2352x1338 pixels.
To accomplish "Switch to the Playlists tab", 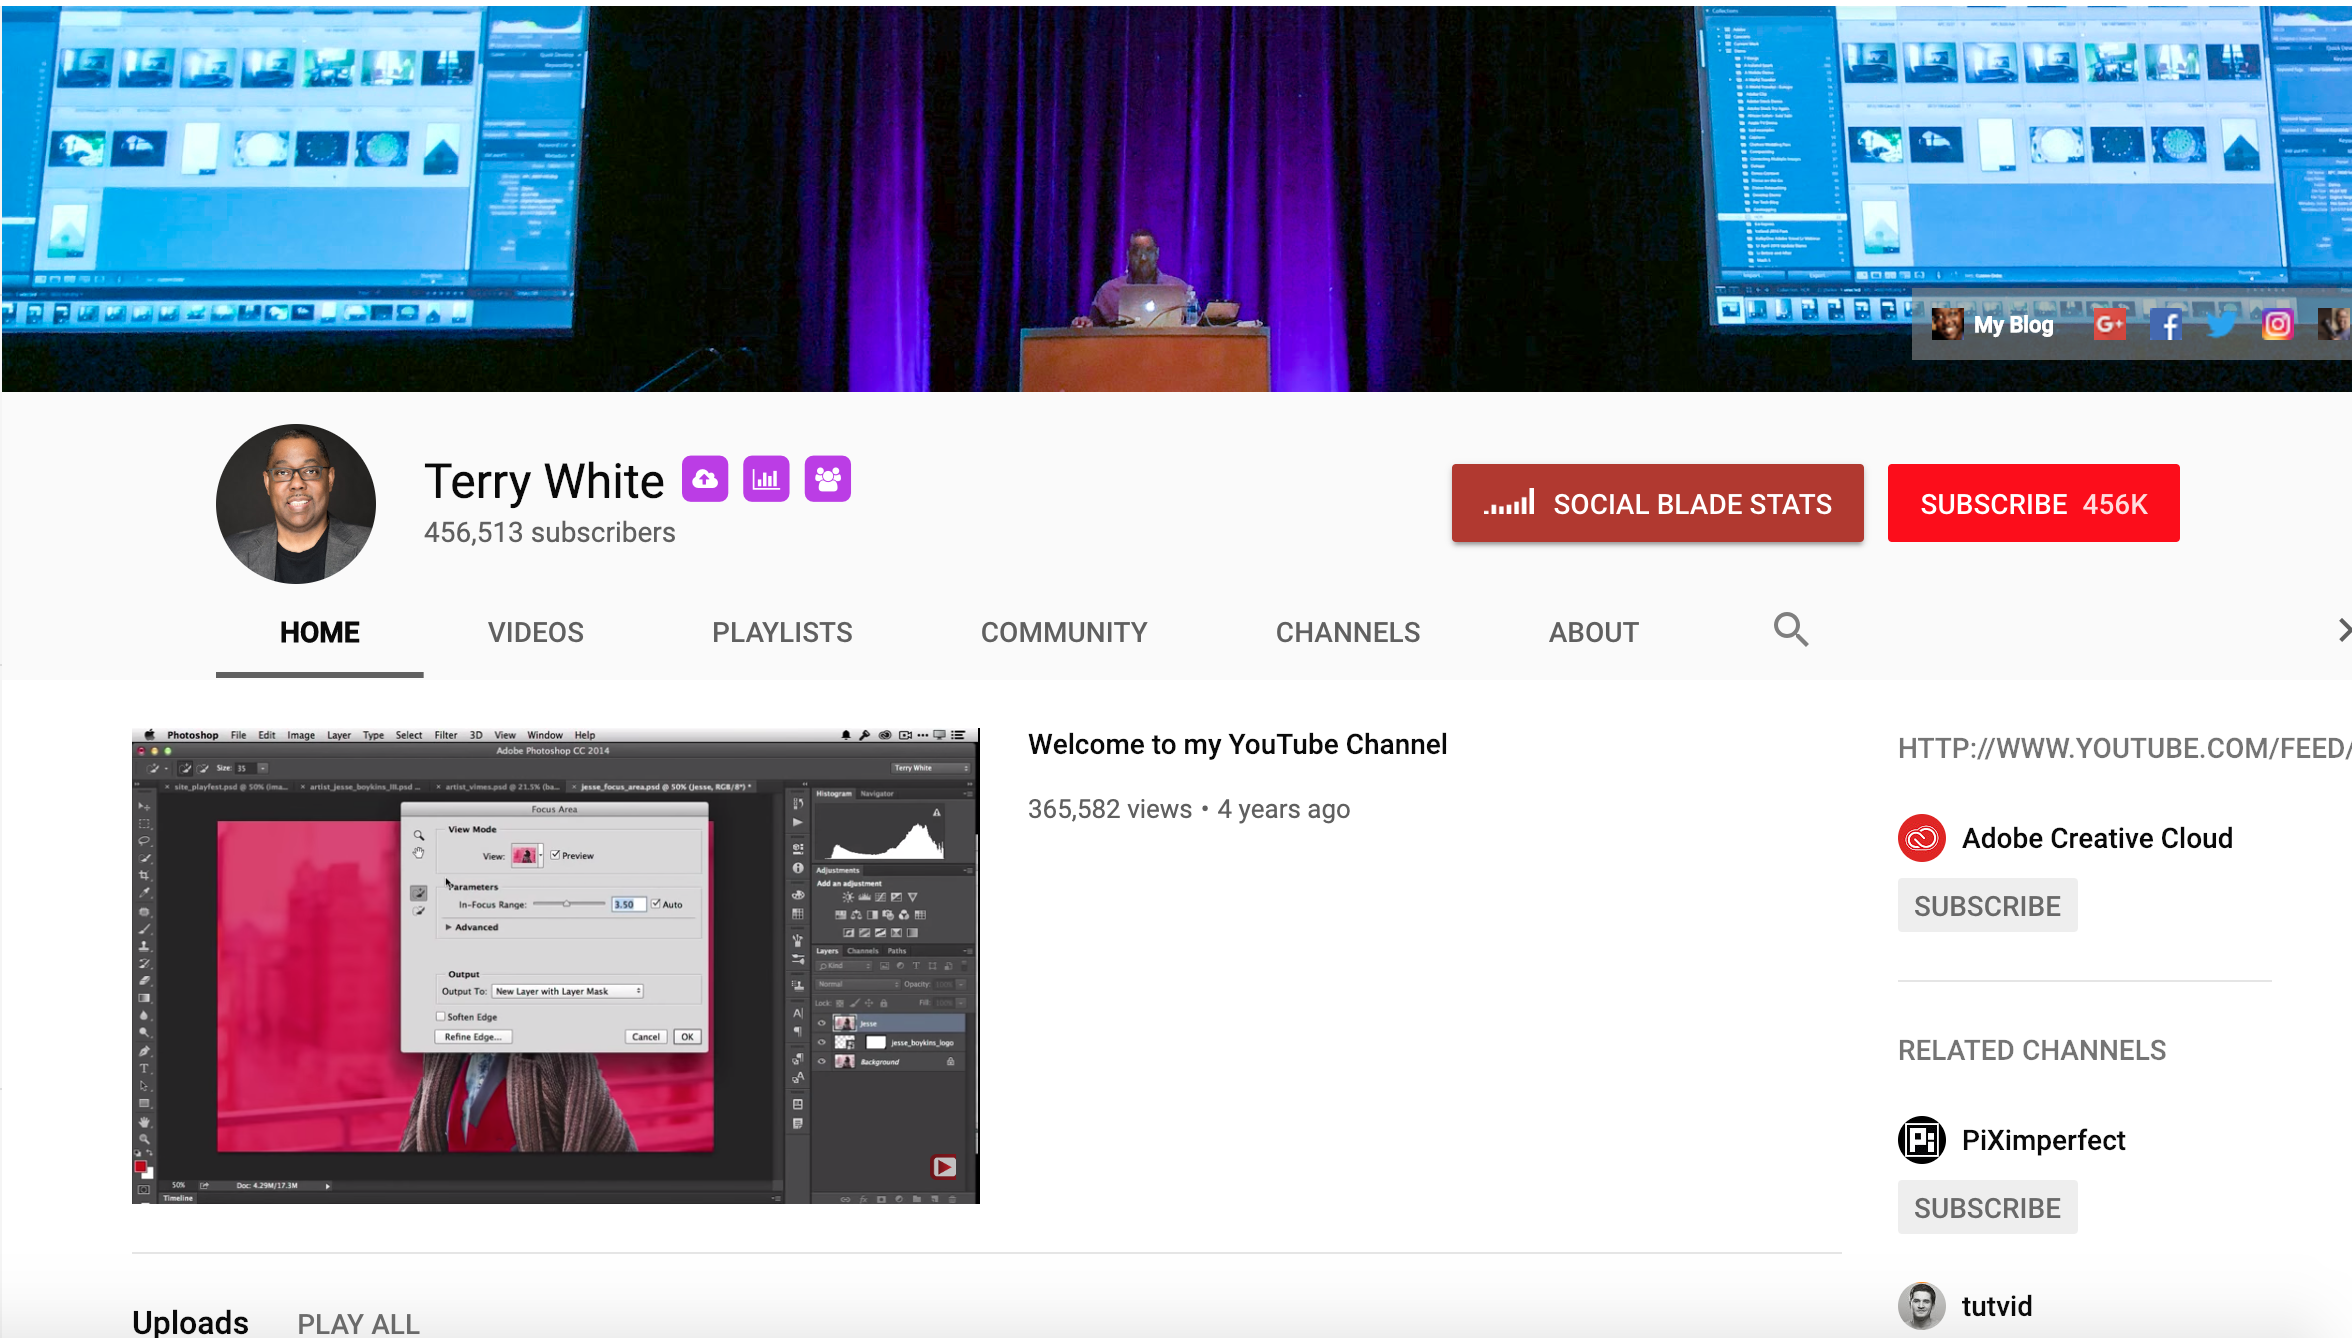I will pyautogui.click(x=782, y=632).
